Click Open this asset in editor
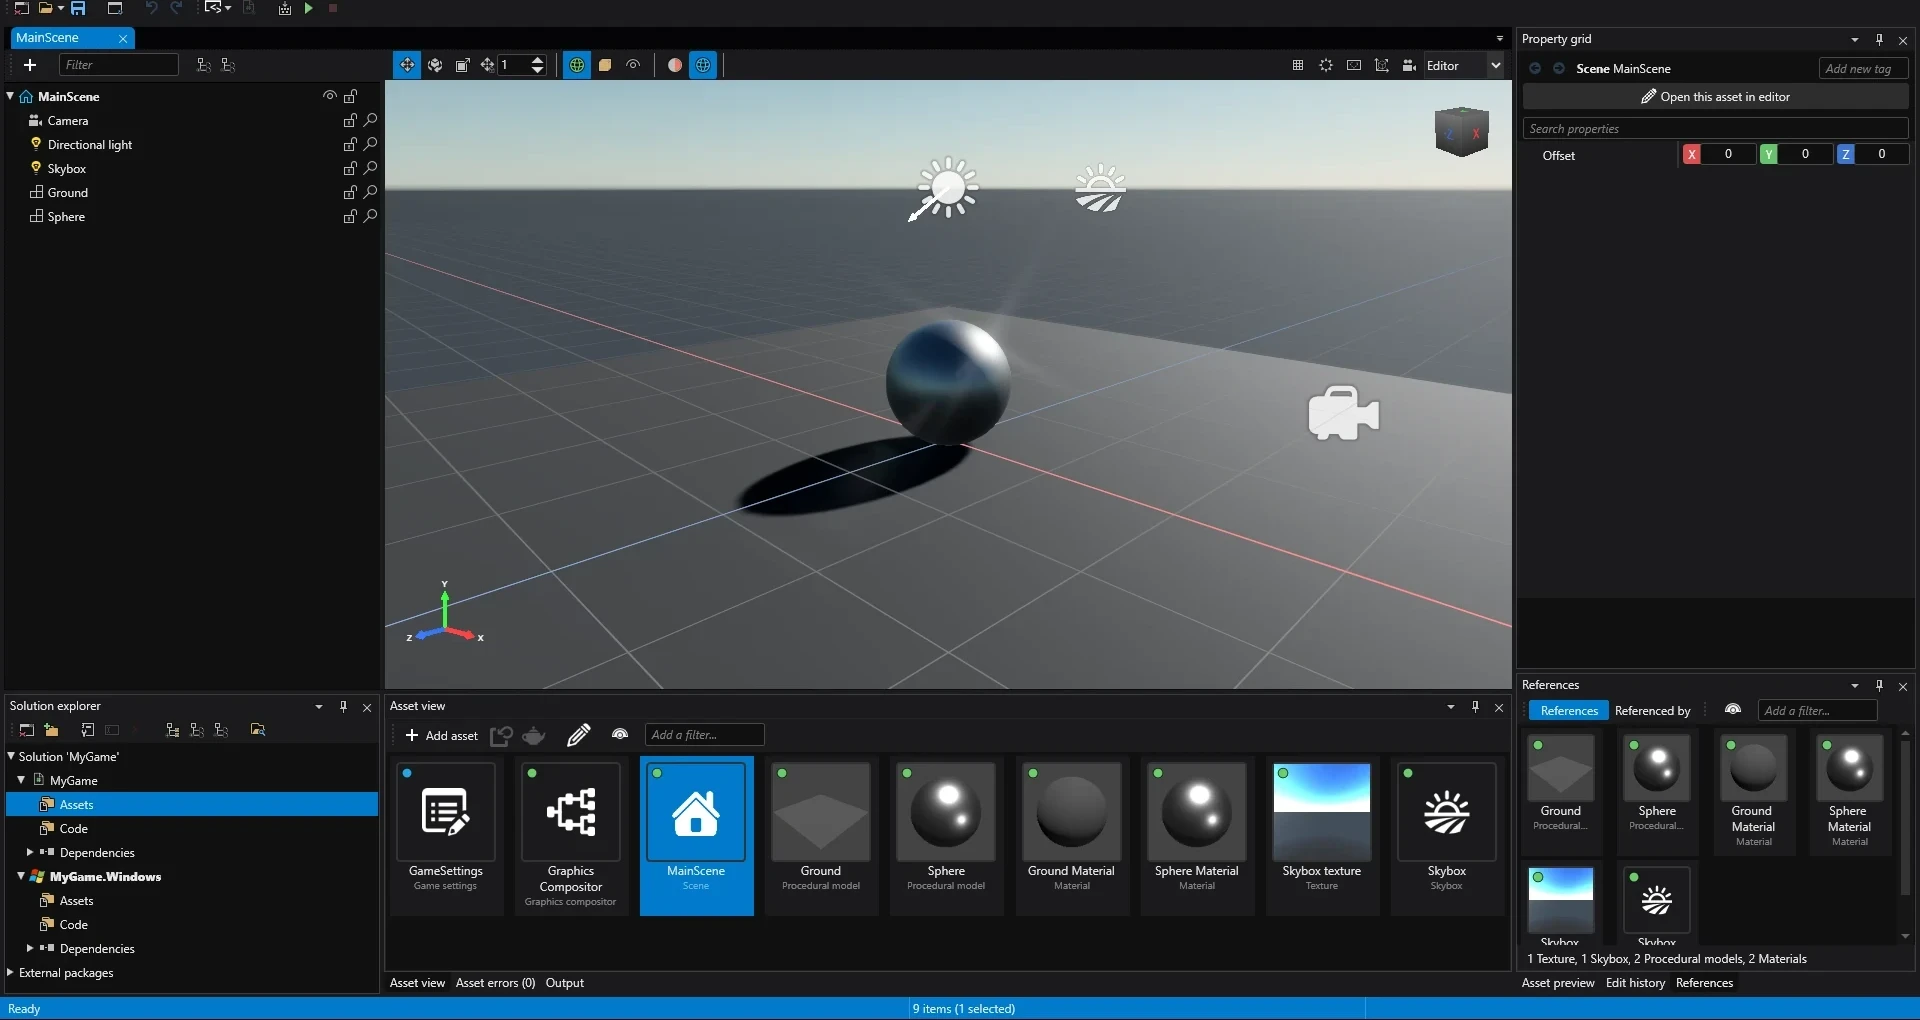This screenshot has width=1920, height=1020. [x=1715, y=97]
